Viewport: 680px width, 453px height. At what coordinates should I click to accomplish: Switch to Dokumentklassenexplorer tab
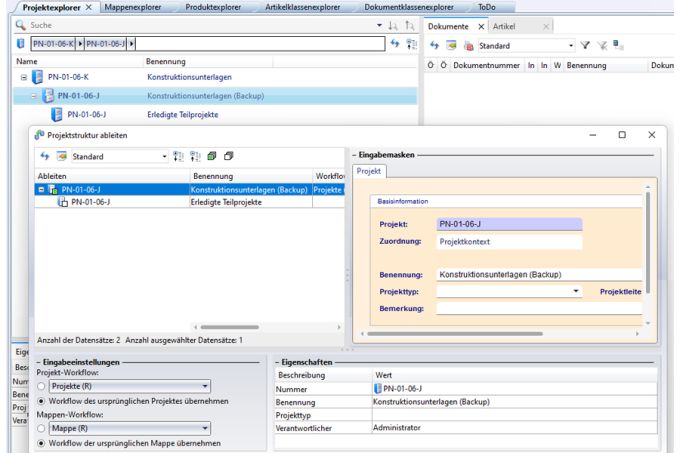coord(409,7)
